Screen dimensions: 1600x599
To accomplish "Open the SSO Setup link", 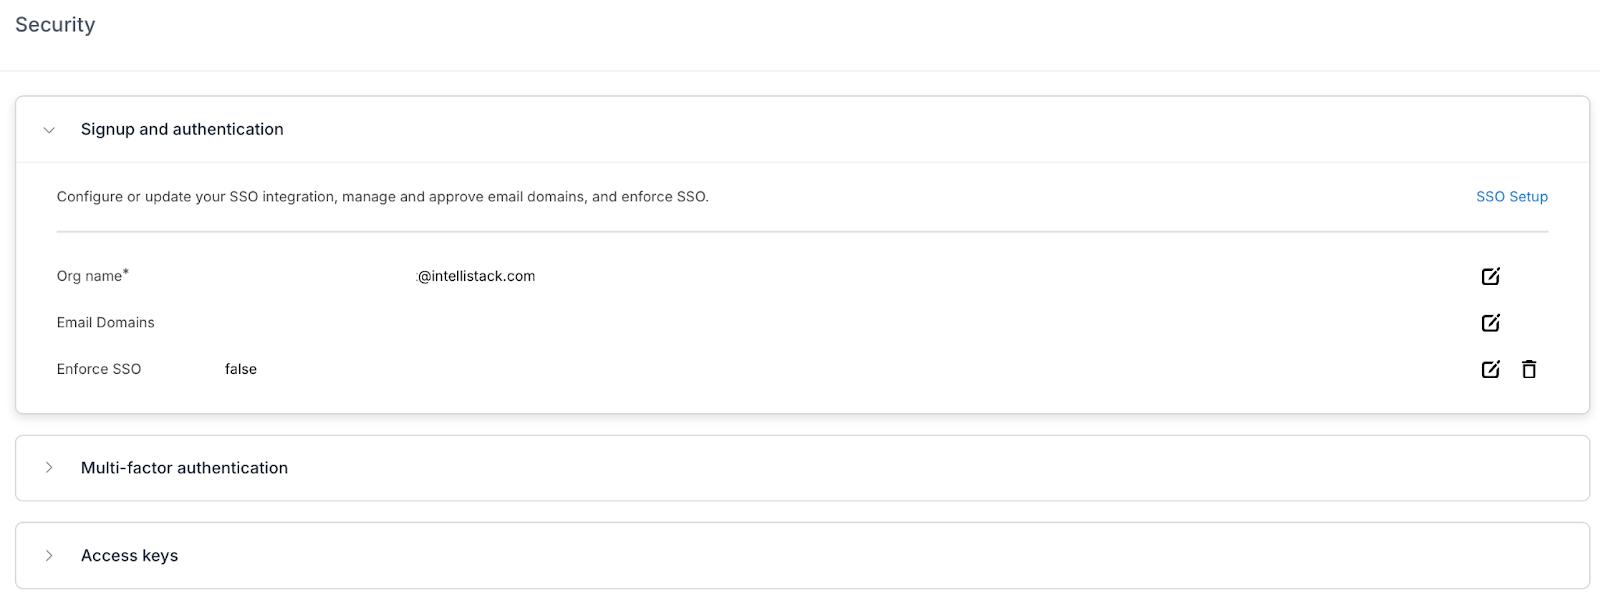I will coord(1511,197).
